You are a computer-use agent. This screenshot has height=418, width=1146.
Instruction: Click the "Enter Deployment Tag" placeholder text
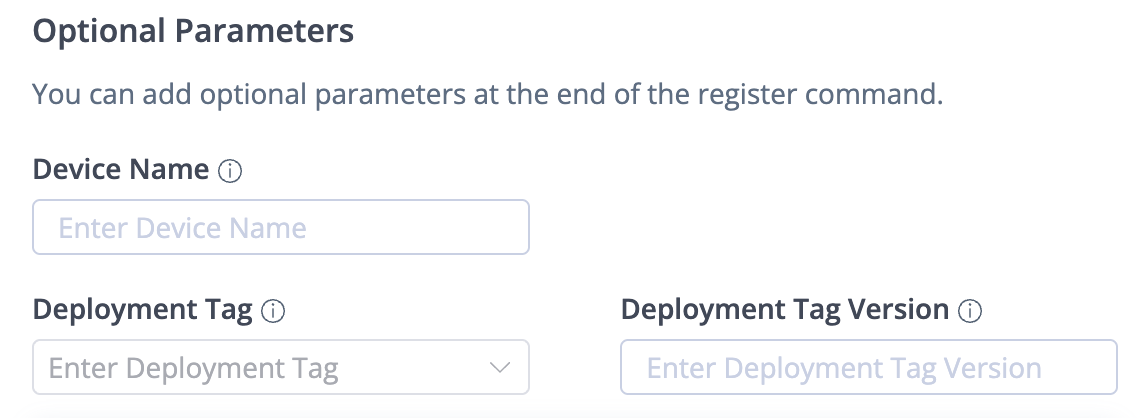click(x=193, y=368)
